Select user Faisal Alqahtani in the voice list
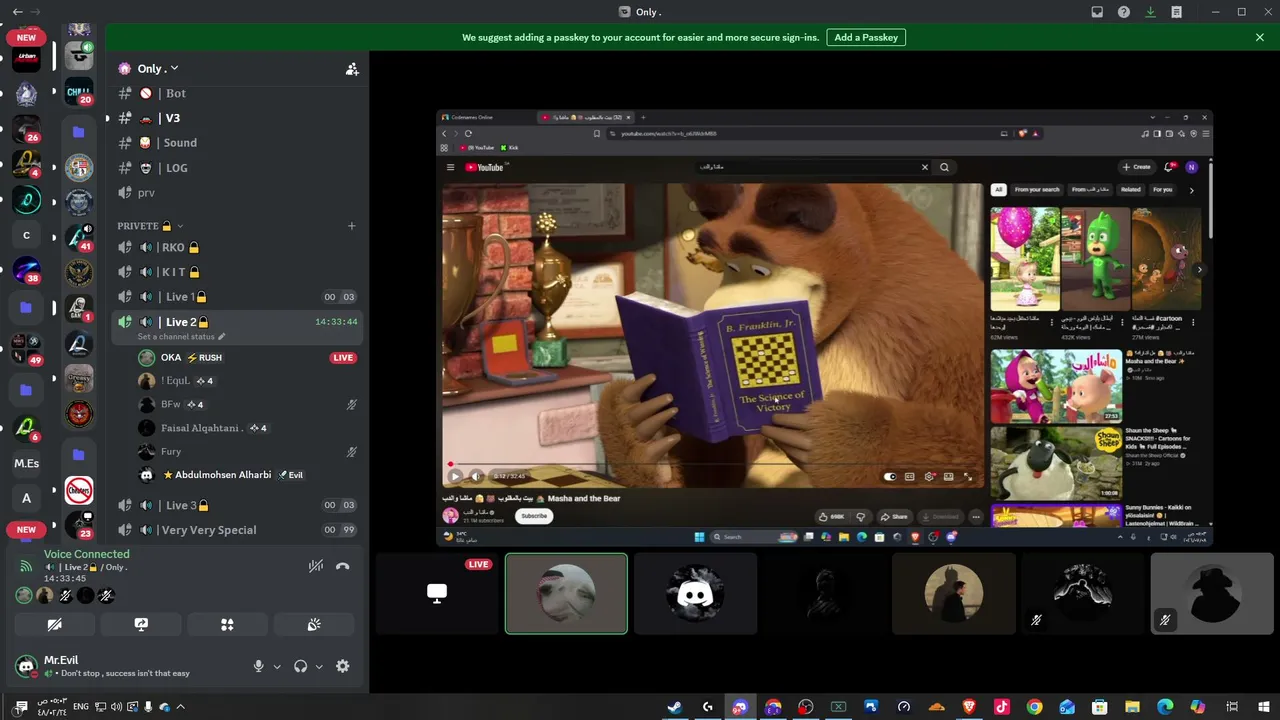Image resolution: width=1280 pixels, height=720 pixels. pos(248,428)
